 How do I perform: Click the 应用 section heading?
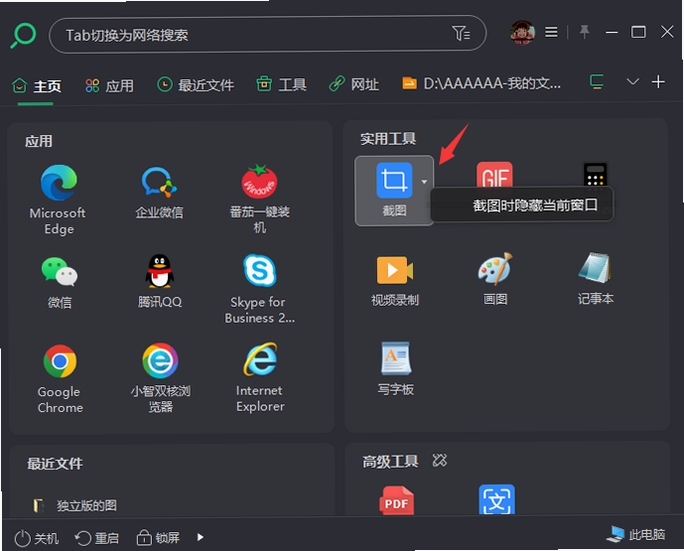tap(38, 141)
